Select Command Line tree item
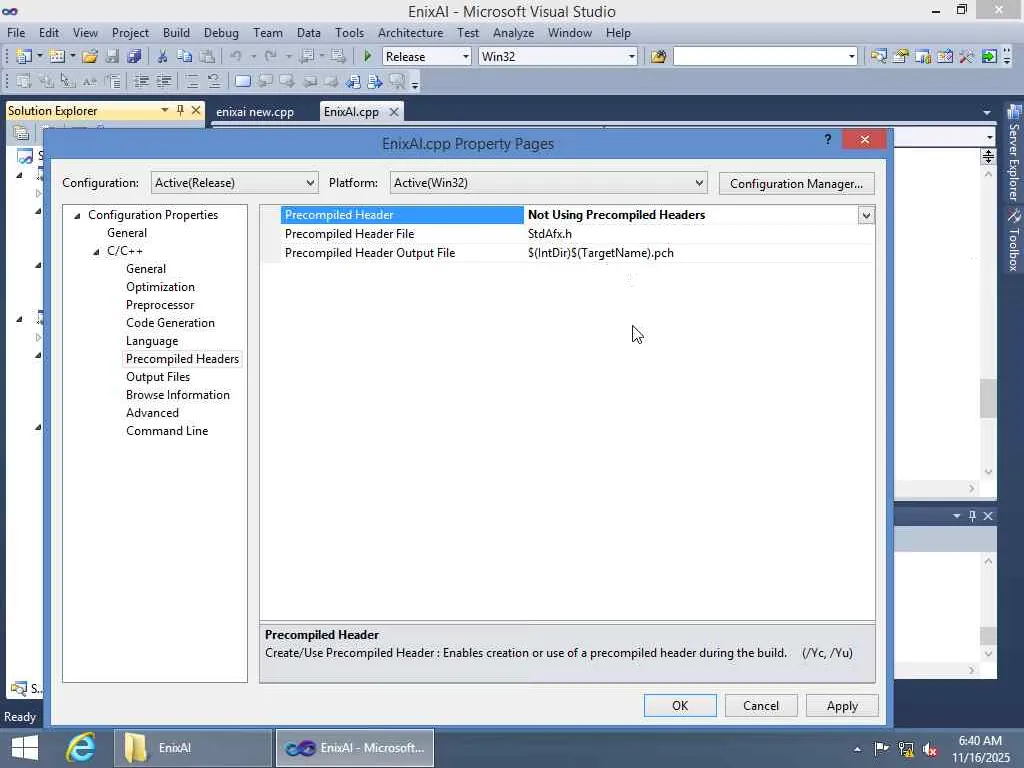1024x768 pixels. (167, 431)
